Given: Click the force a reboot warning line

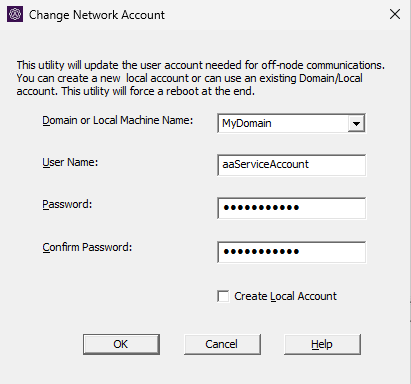Looking at the screenshot, I should click(136, 91).
